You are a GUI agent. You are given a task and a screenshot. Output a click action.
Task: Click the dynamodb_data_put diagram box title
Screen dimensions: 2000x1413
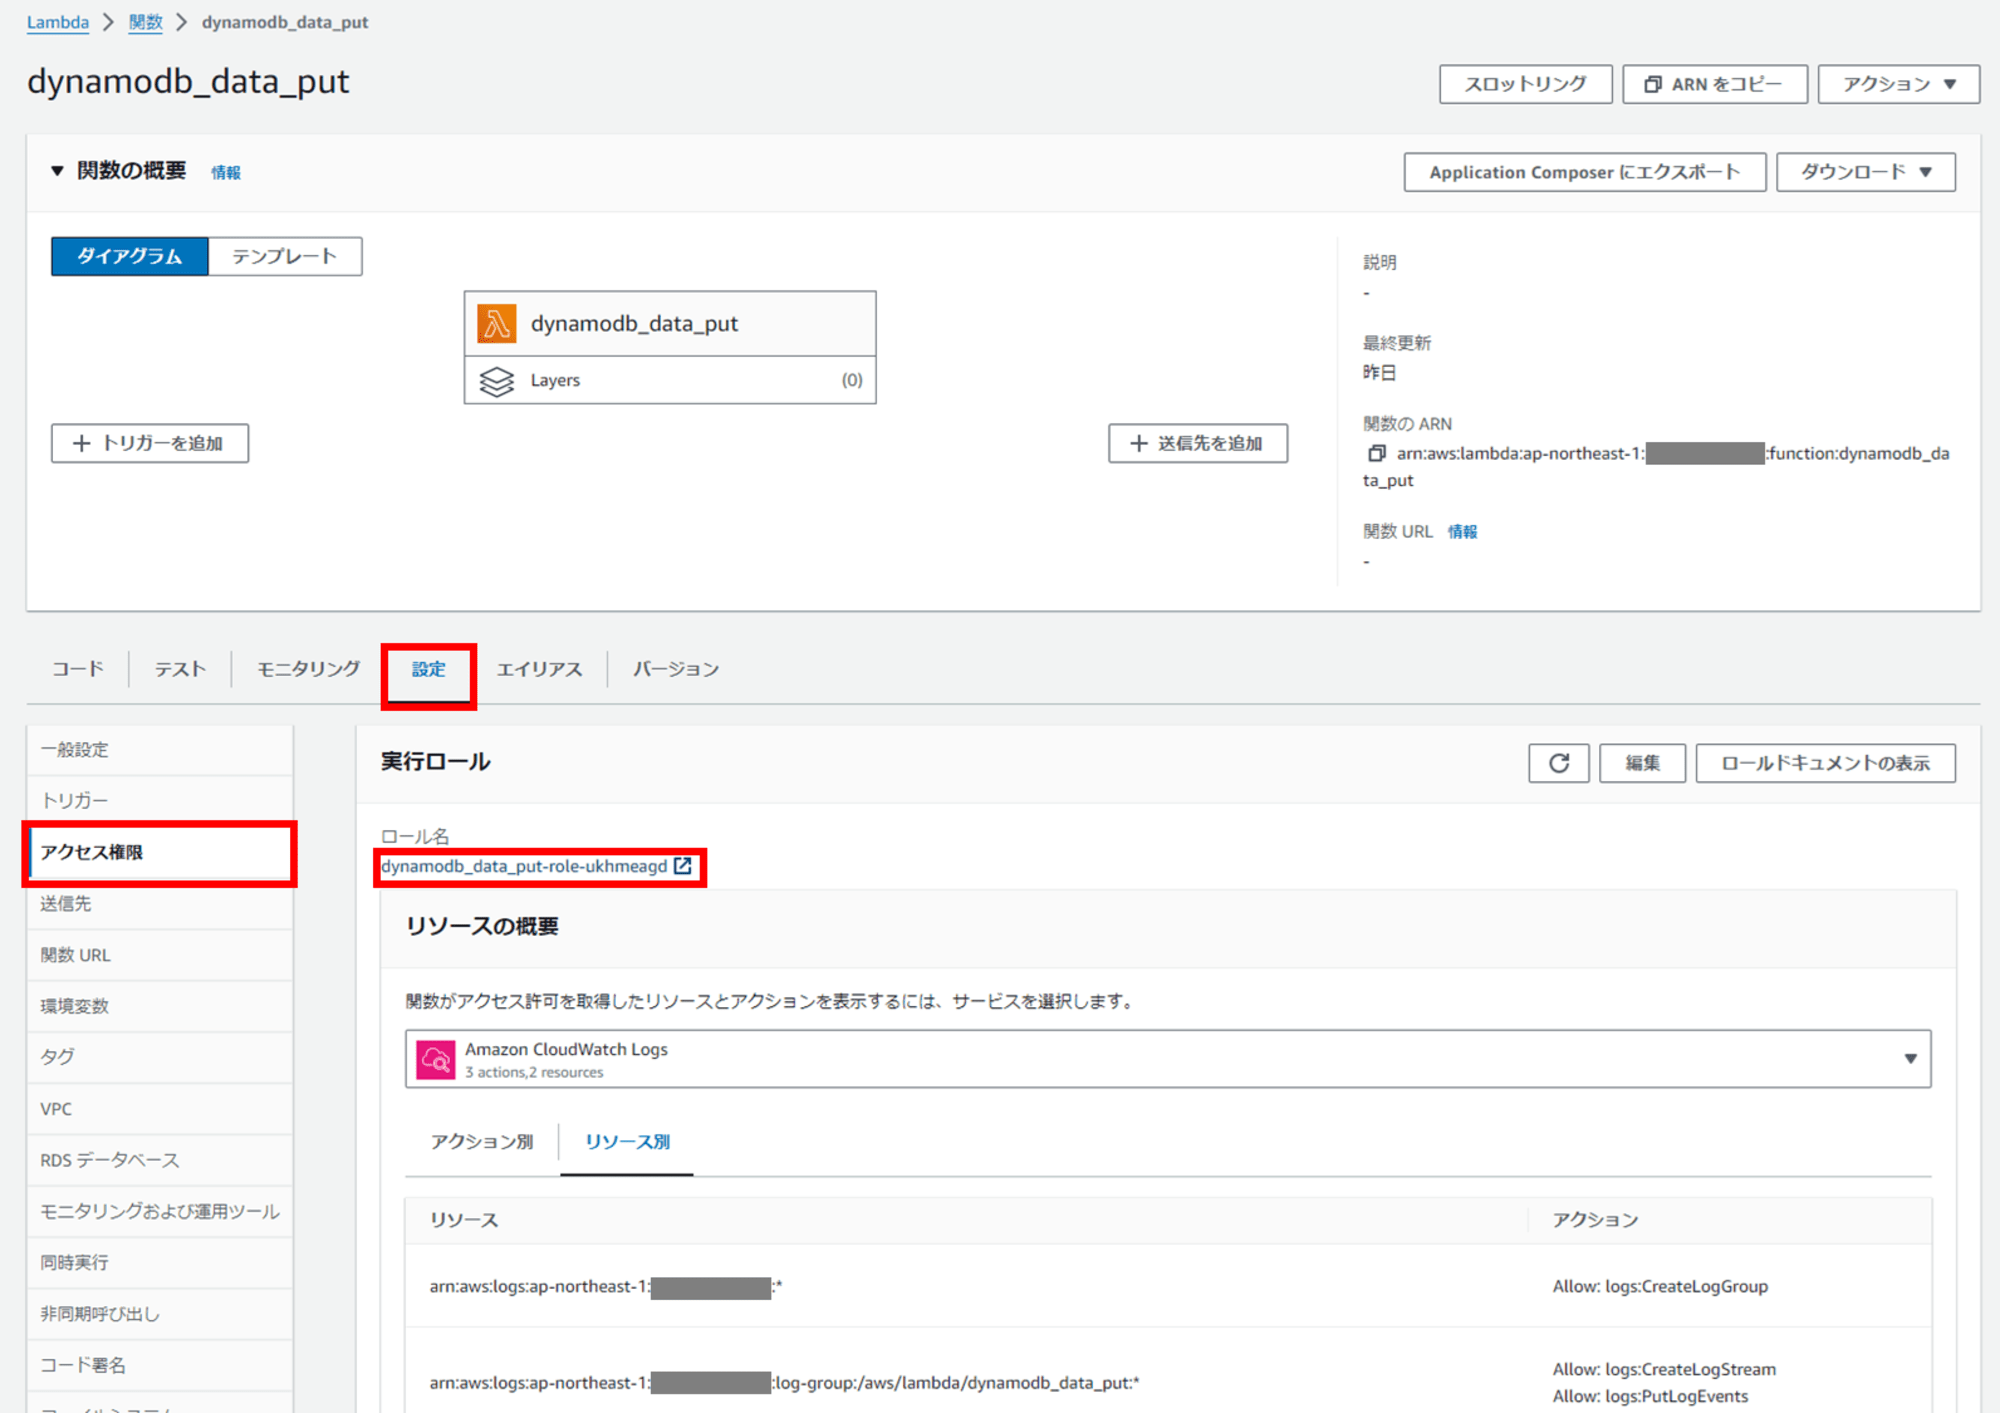point(634,324)
